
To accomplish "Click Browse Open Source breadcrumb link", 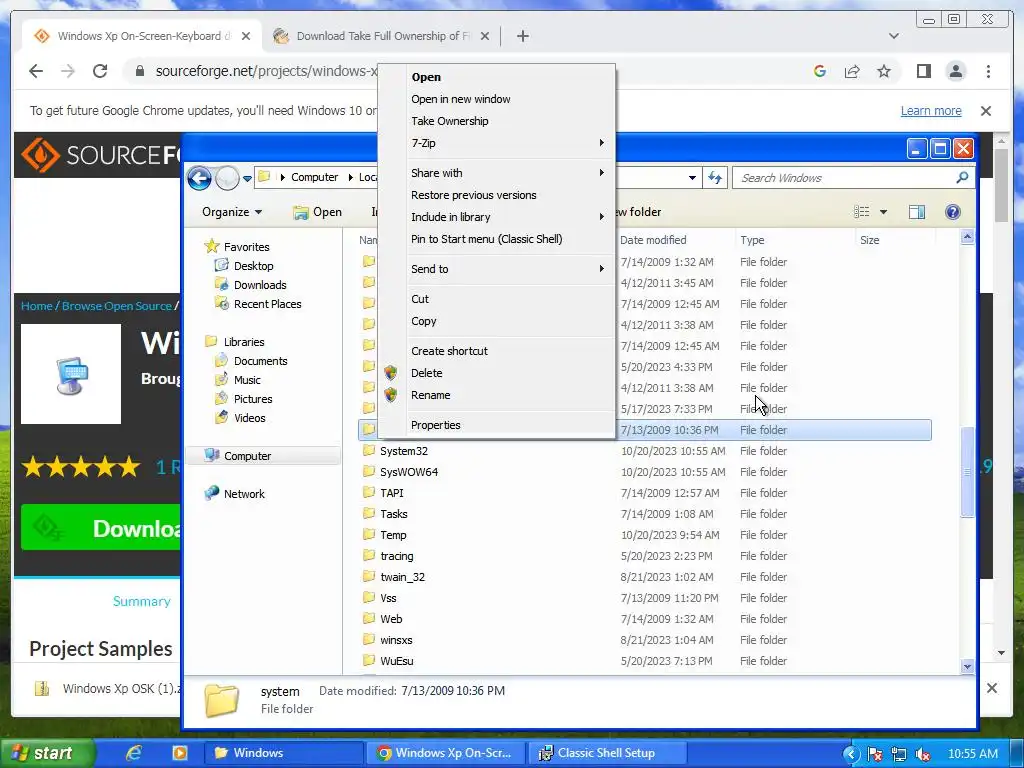I will click(x=116, y=306).
